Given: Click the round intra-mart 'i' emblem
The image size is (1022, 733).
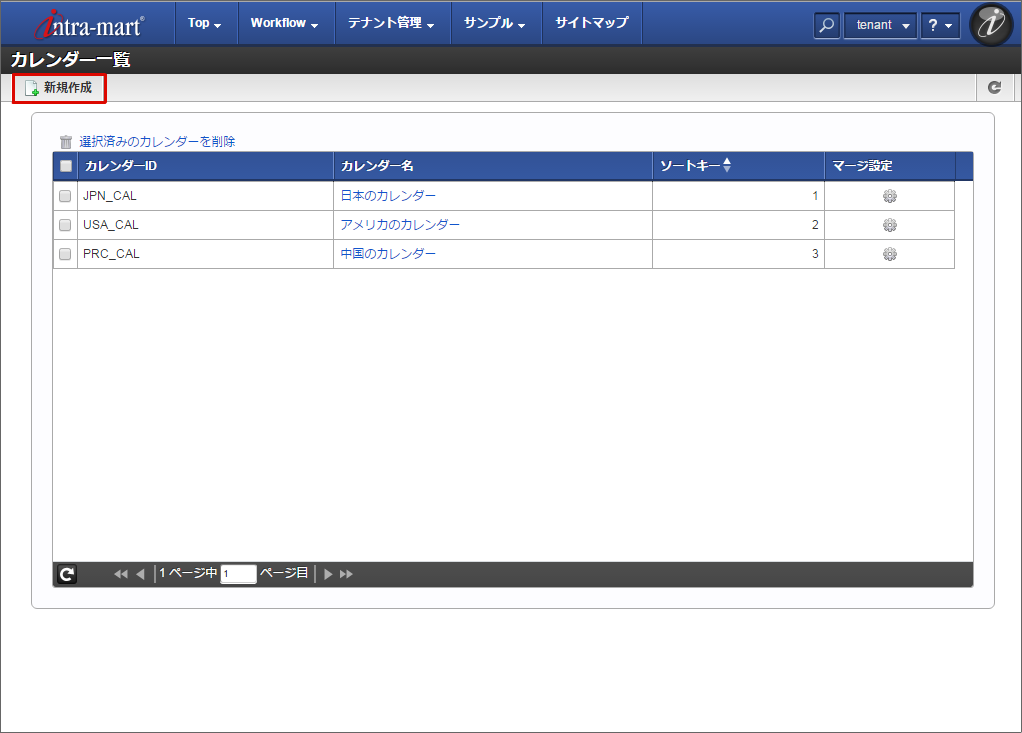Looking at the screenshot, I should coord(991,25).
